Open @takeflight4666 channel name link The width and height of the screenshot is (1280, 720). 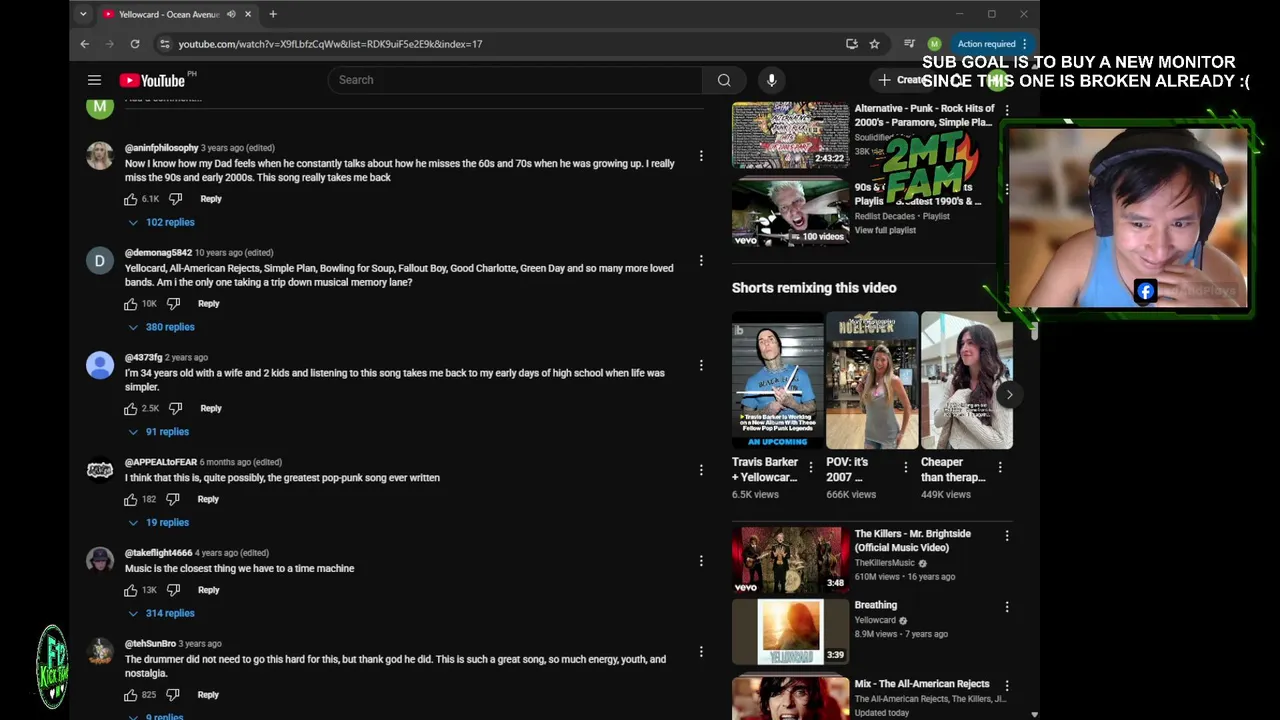(x=158, y=553)
